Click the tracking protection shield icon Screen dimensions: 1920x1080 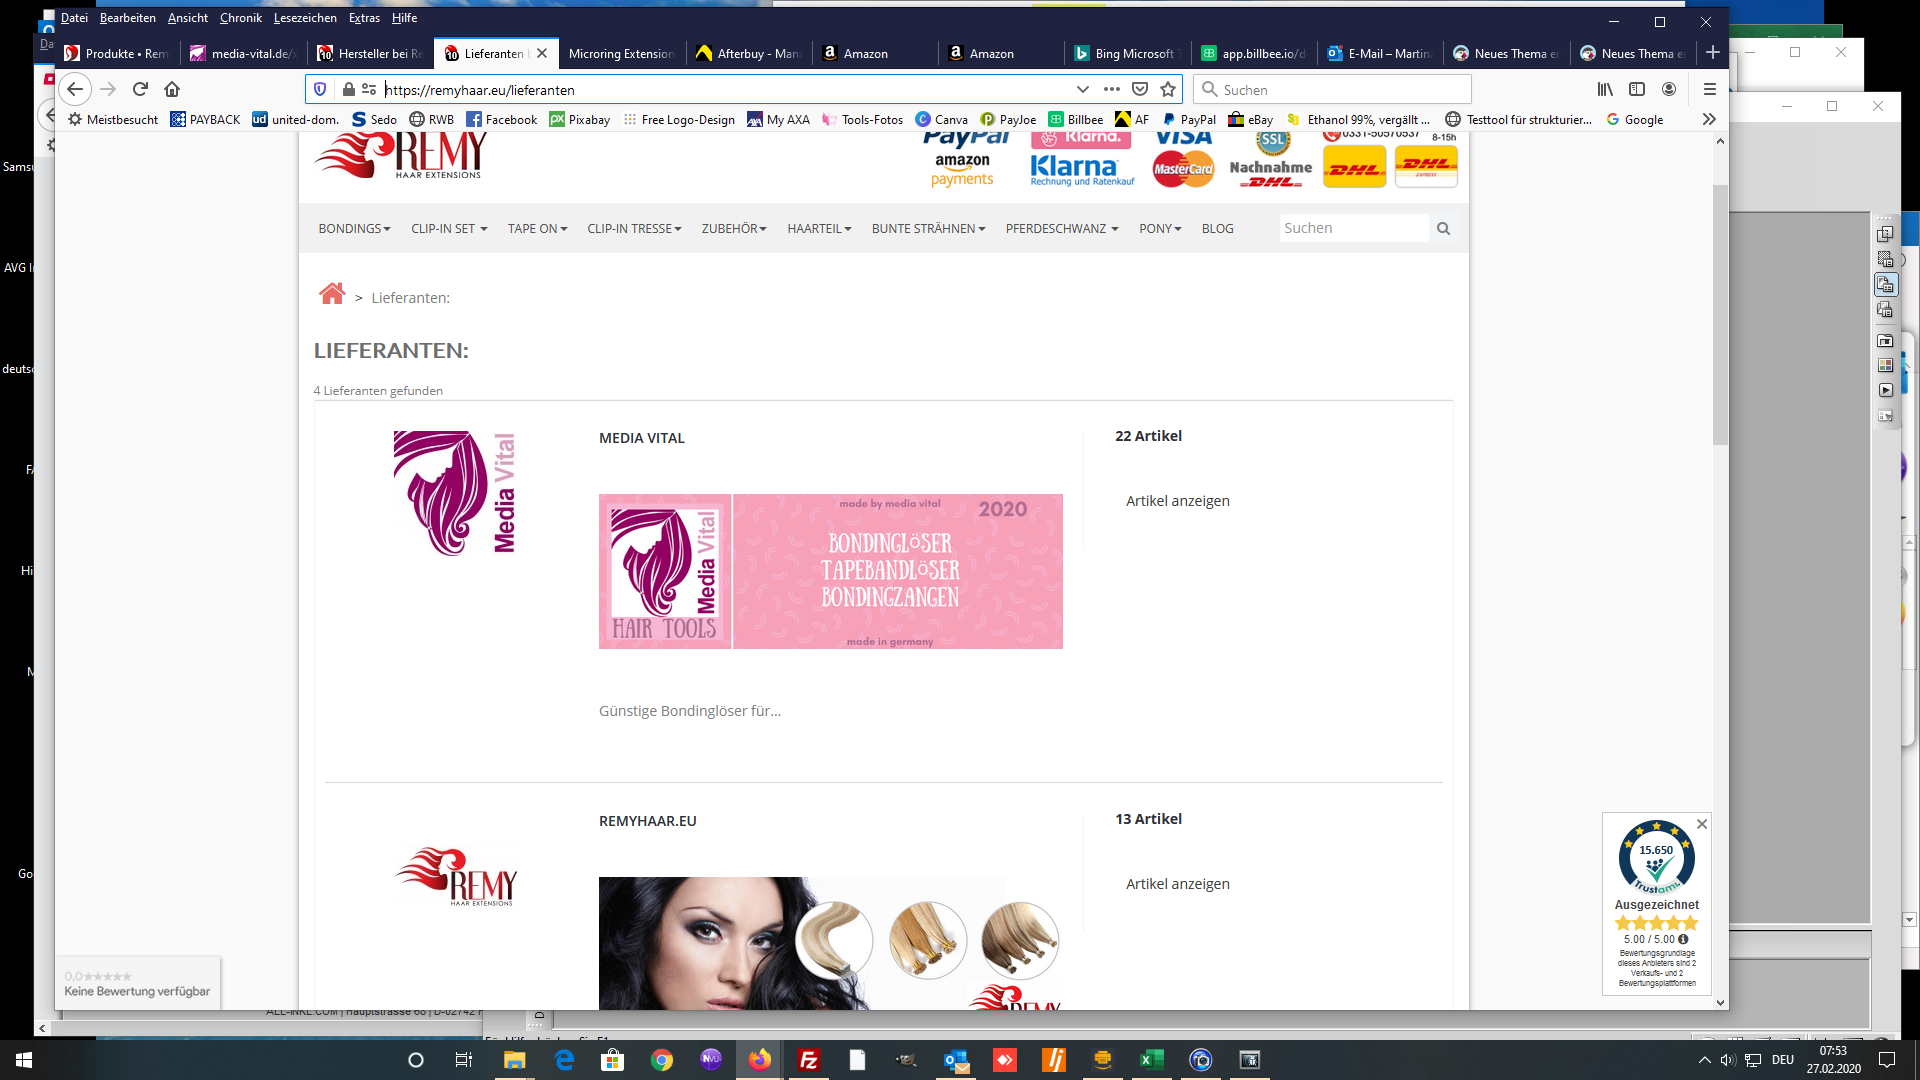coord(320,89)
